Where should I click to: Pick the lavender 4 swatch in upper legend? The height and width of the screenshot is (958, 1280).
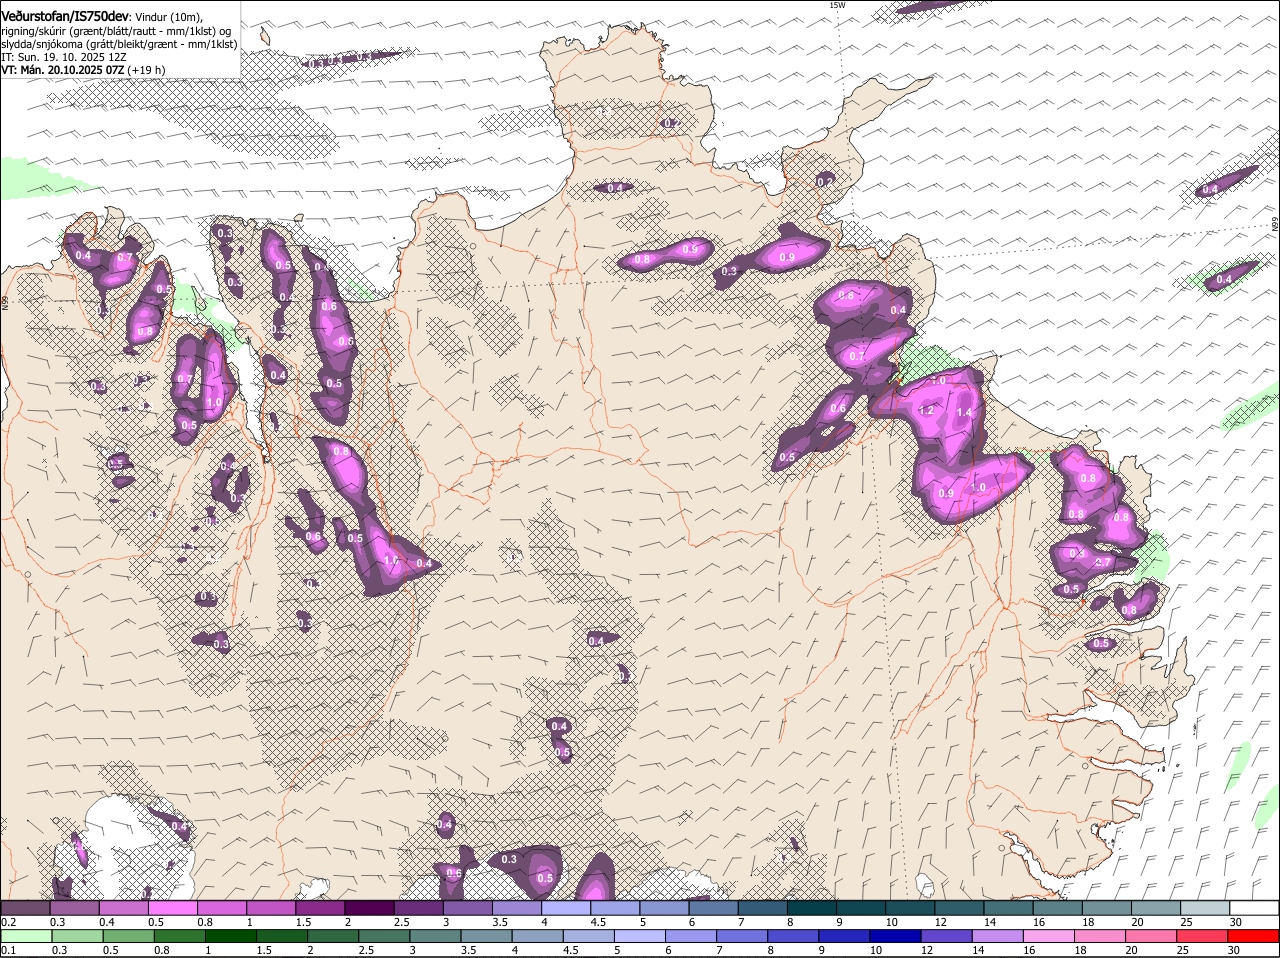pyautogui.click(x=565, y=908)
